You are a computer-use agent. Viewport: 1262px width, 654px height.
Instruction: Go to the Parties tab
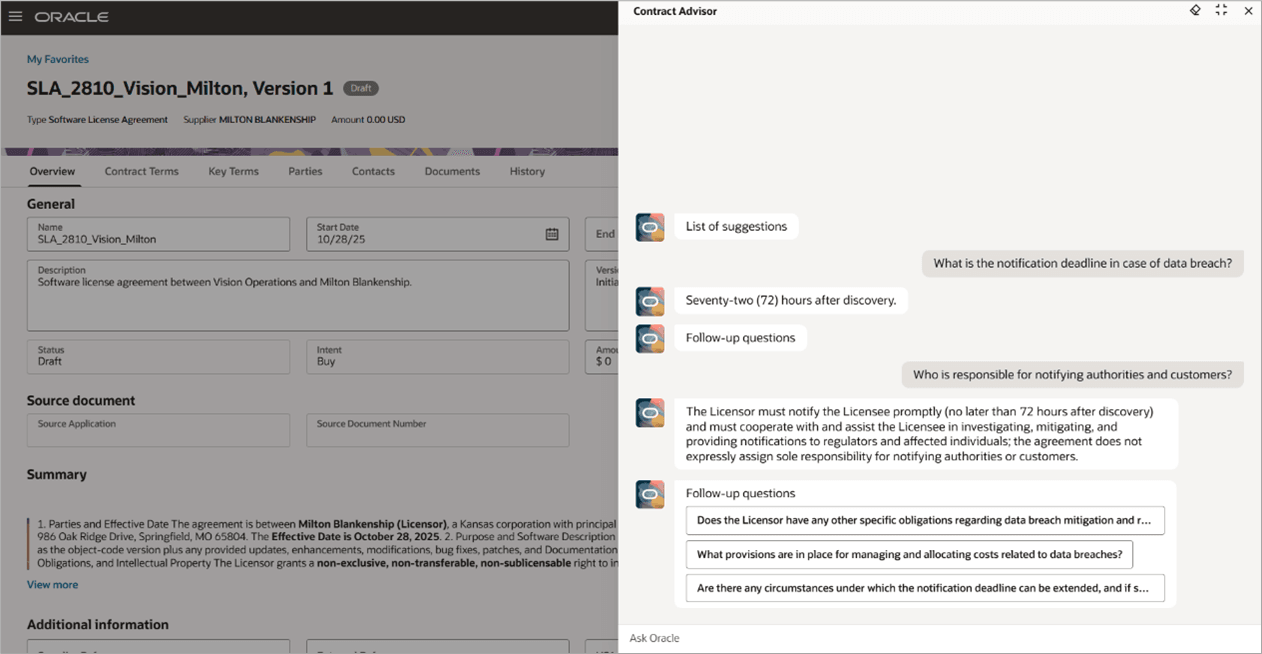pyautogui.click(x=305, y=171)
